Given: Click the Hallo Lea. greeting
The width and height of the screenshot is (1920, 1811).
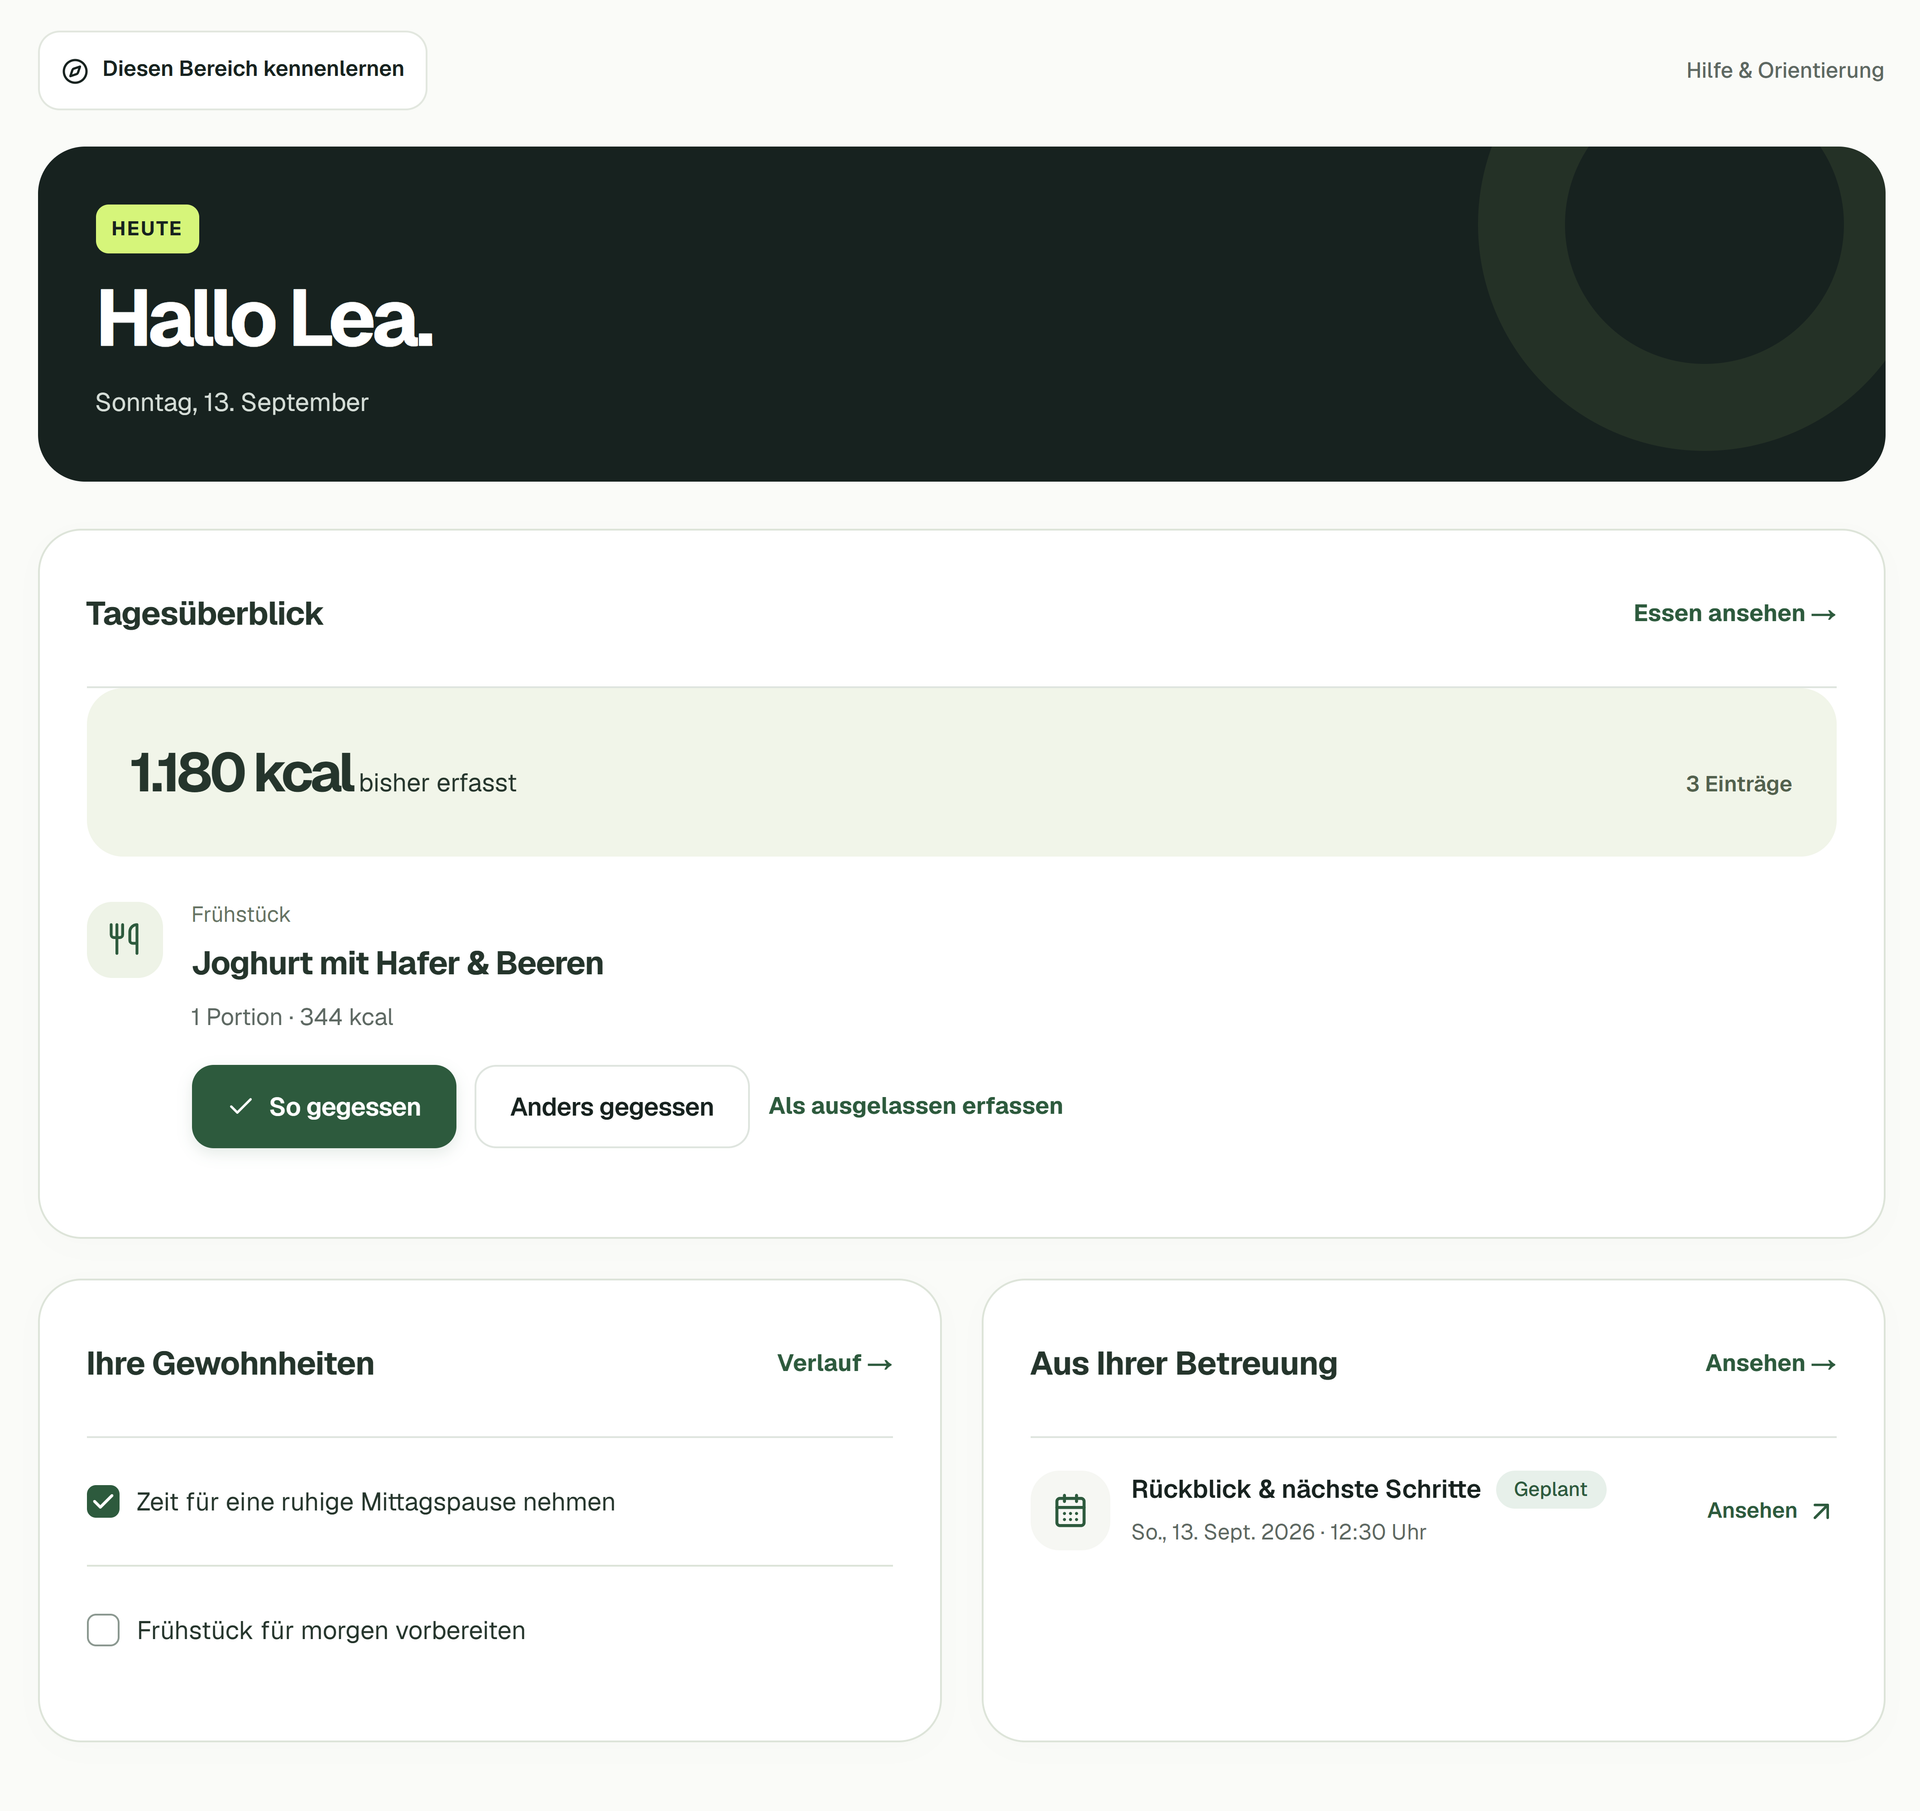Looking at the screenshot, I should 265,319.
